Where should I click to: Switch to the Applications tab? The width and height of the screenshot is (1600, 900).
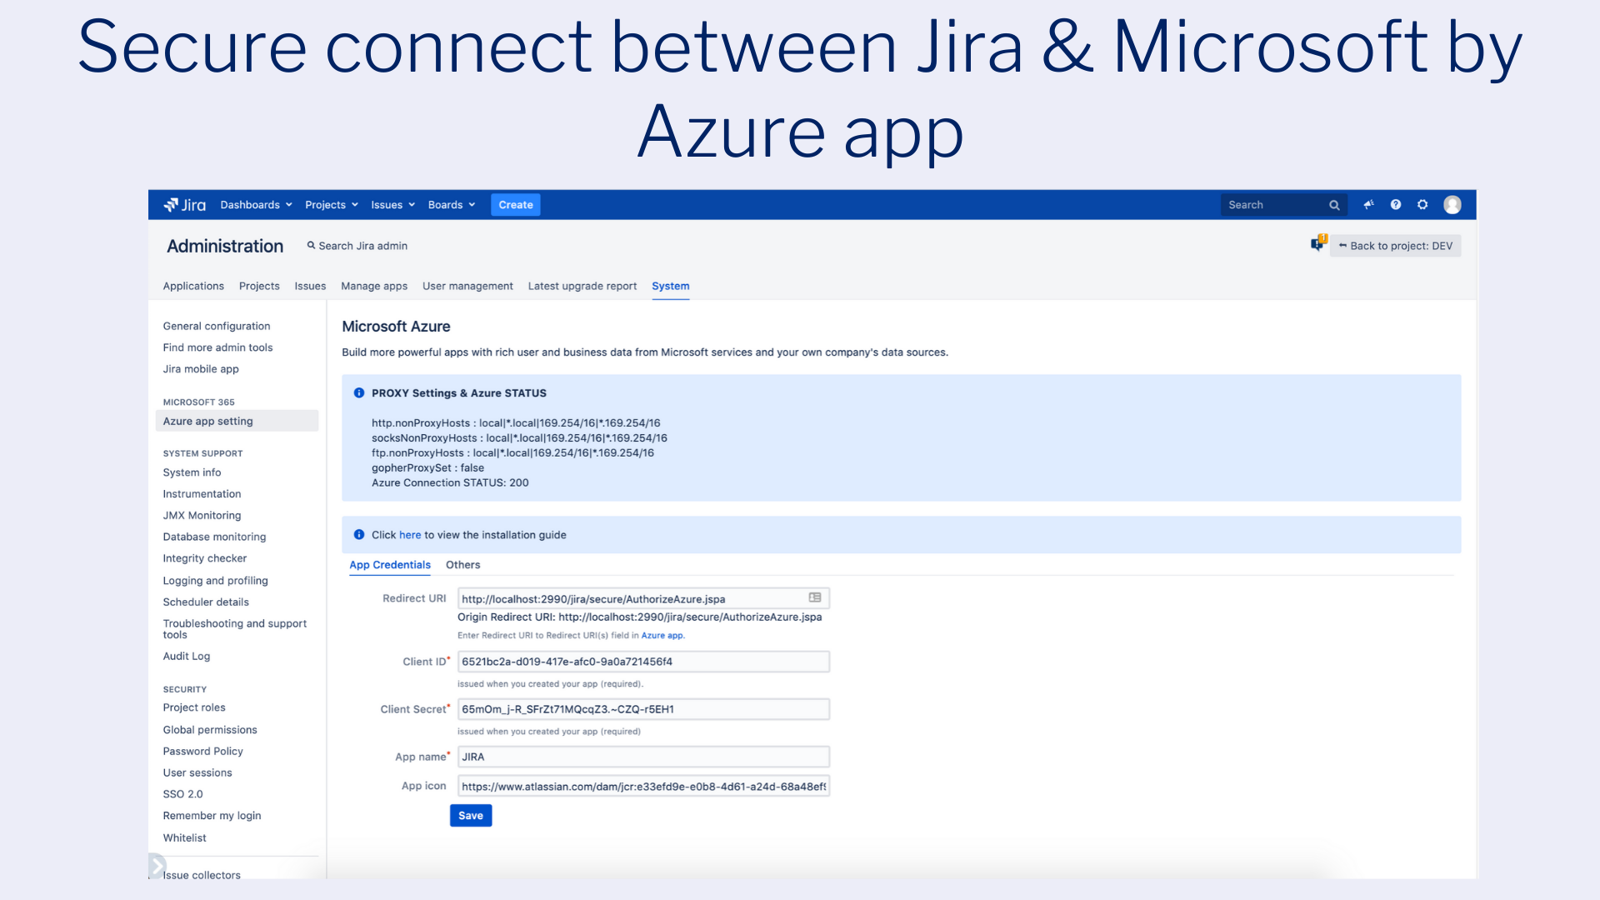coord(193,286)
